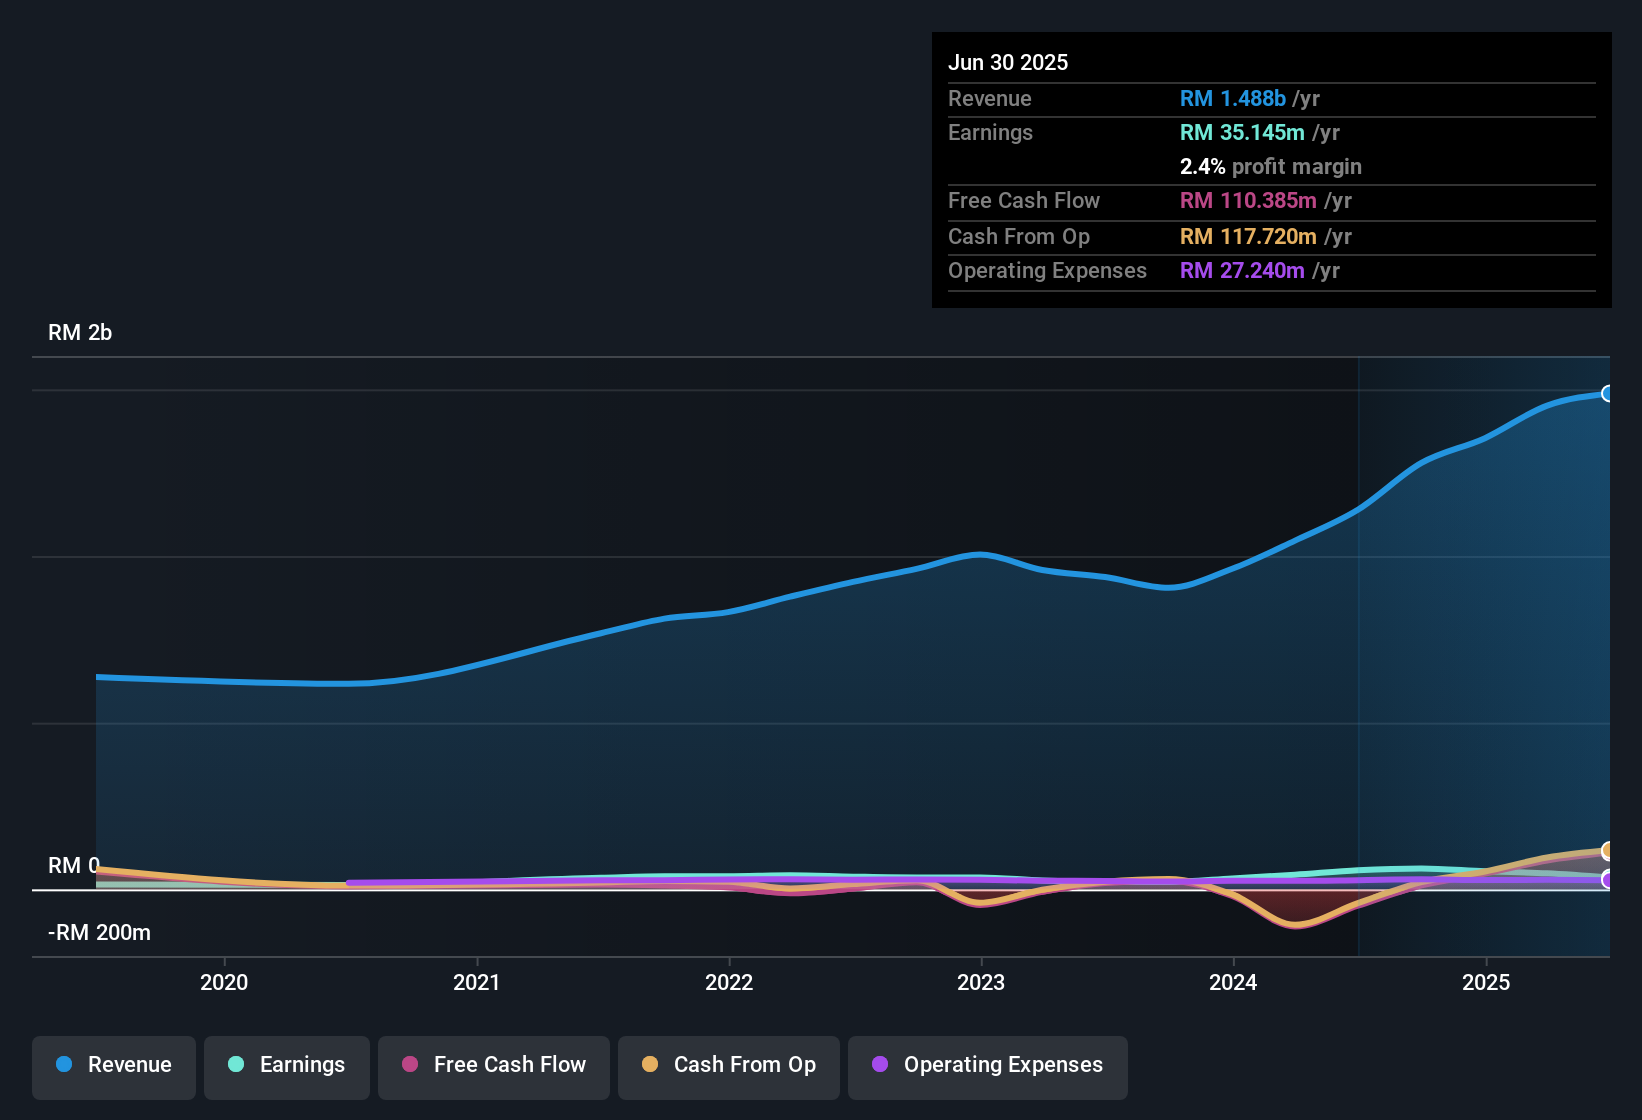Viewport: 1642px width, 1120px height.
Task: Toggle the Revenue series legend button
Action: click(x=114, y=1067)
